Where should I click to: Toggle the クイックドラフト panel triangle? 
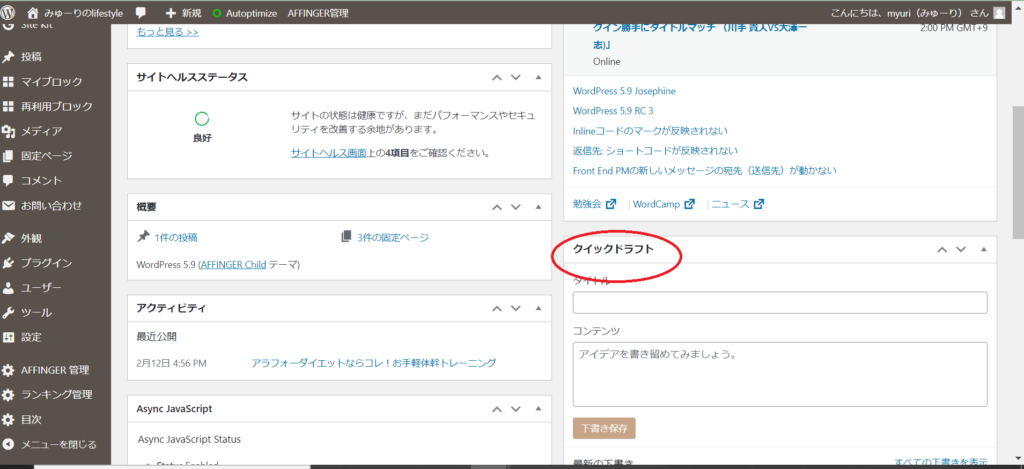984,249
